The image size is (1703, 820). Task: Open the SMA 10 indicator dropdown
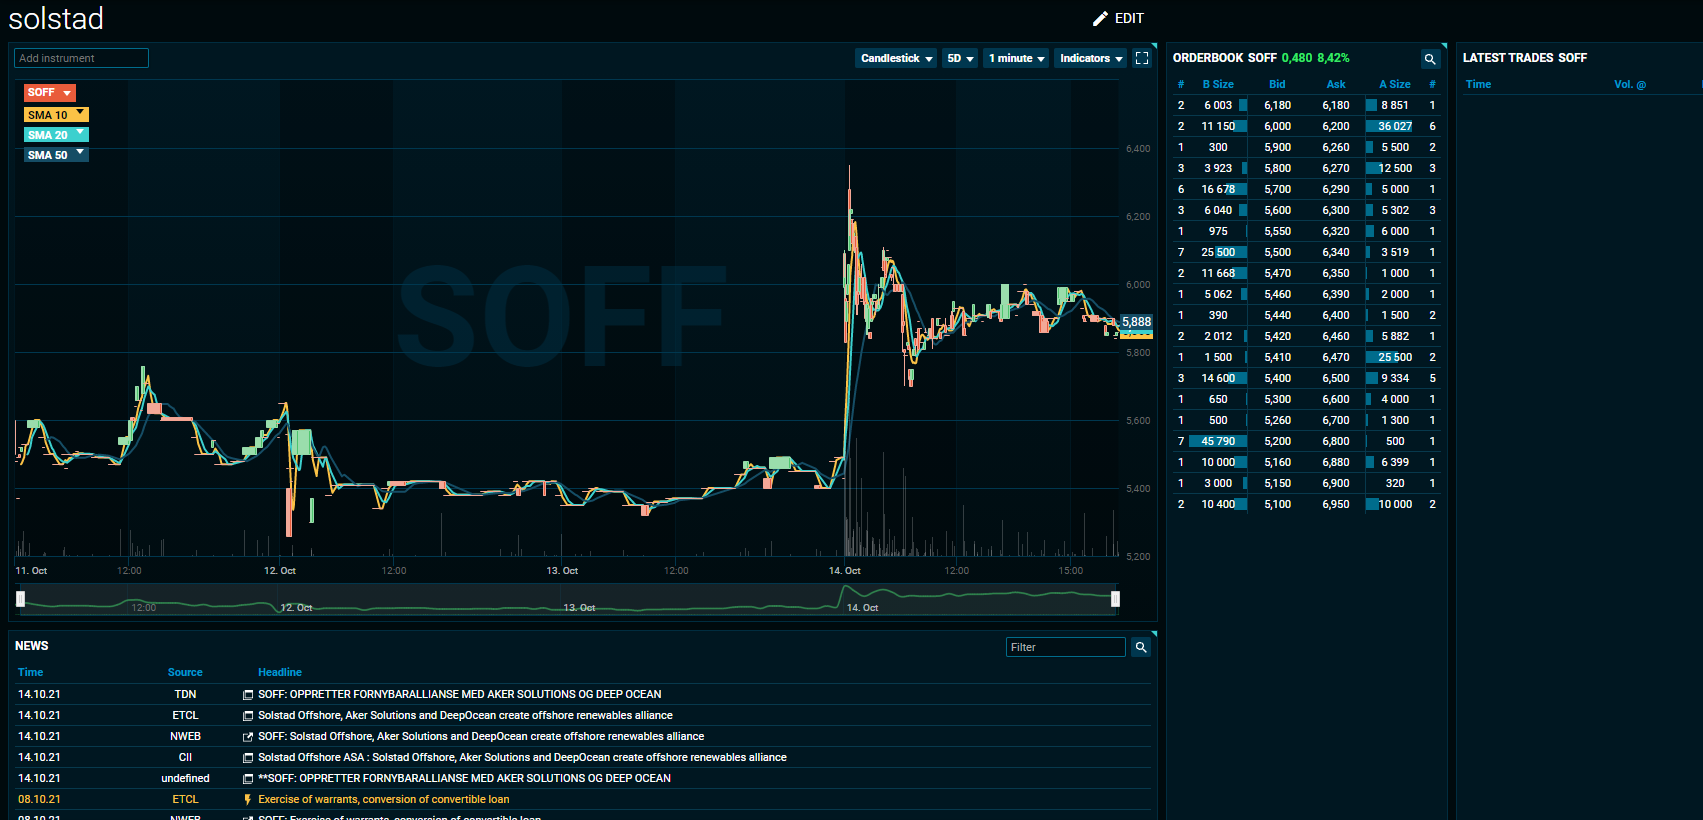[56, 115]
